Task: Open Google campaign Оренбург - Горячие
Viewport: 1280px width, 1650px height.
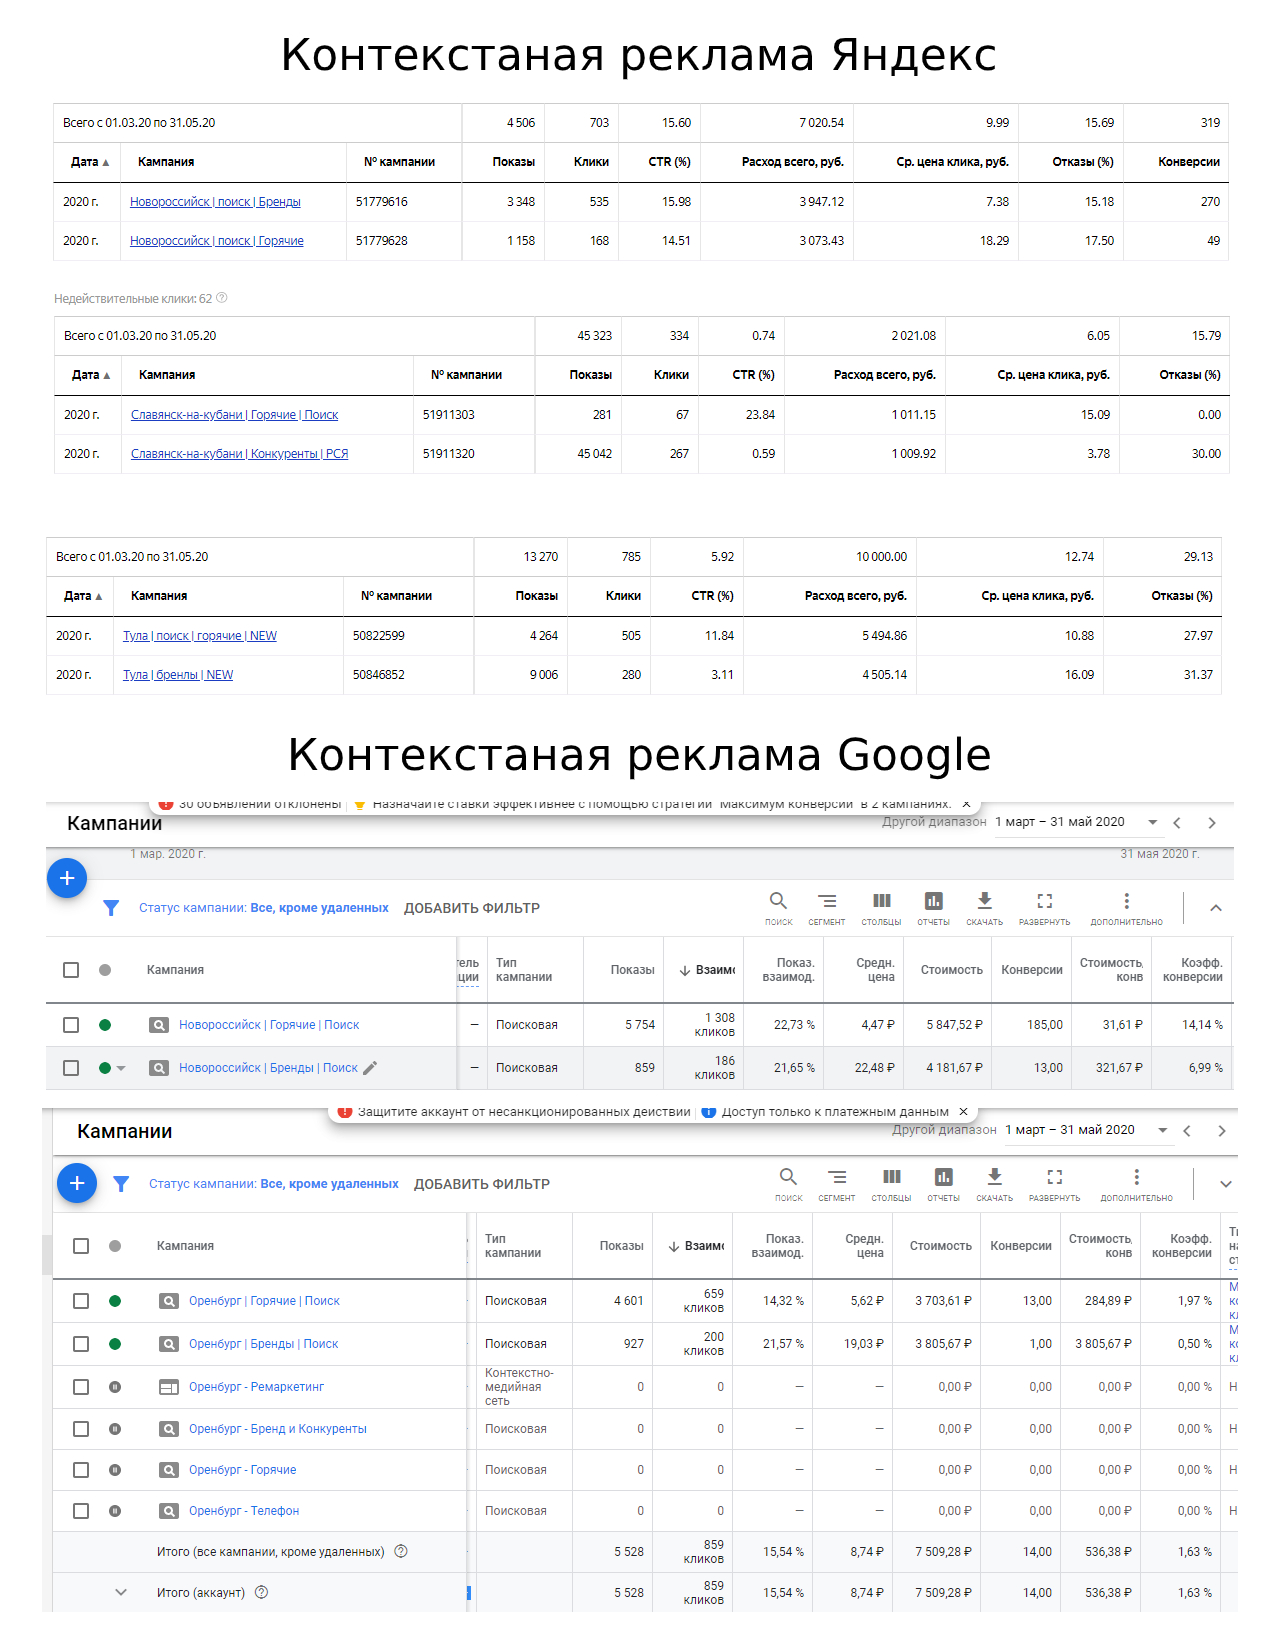Action: tap(242, 1470)
